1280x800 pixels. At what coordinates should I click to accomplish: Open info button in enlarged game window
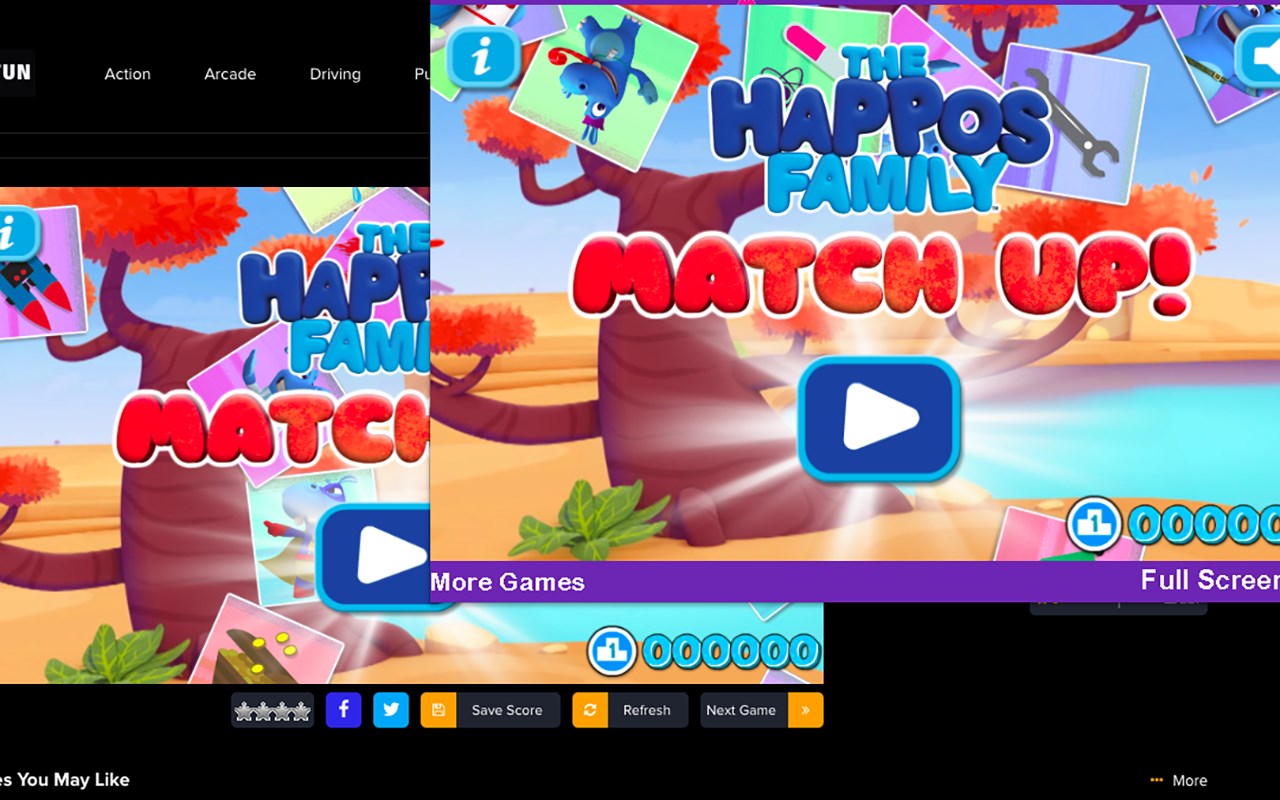(x=483, y=57)
